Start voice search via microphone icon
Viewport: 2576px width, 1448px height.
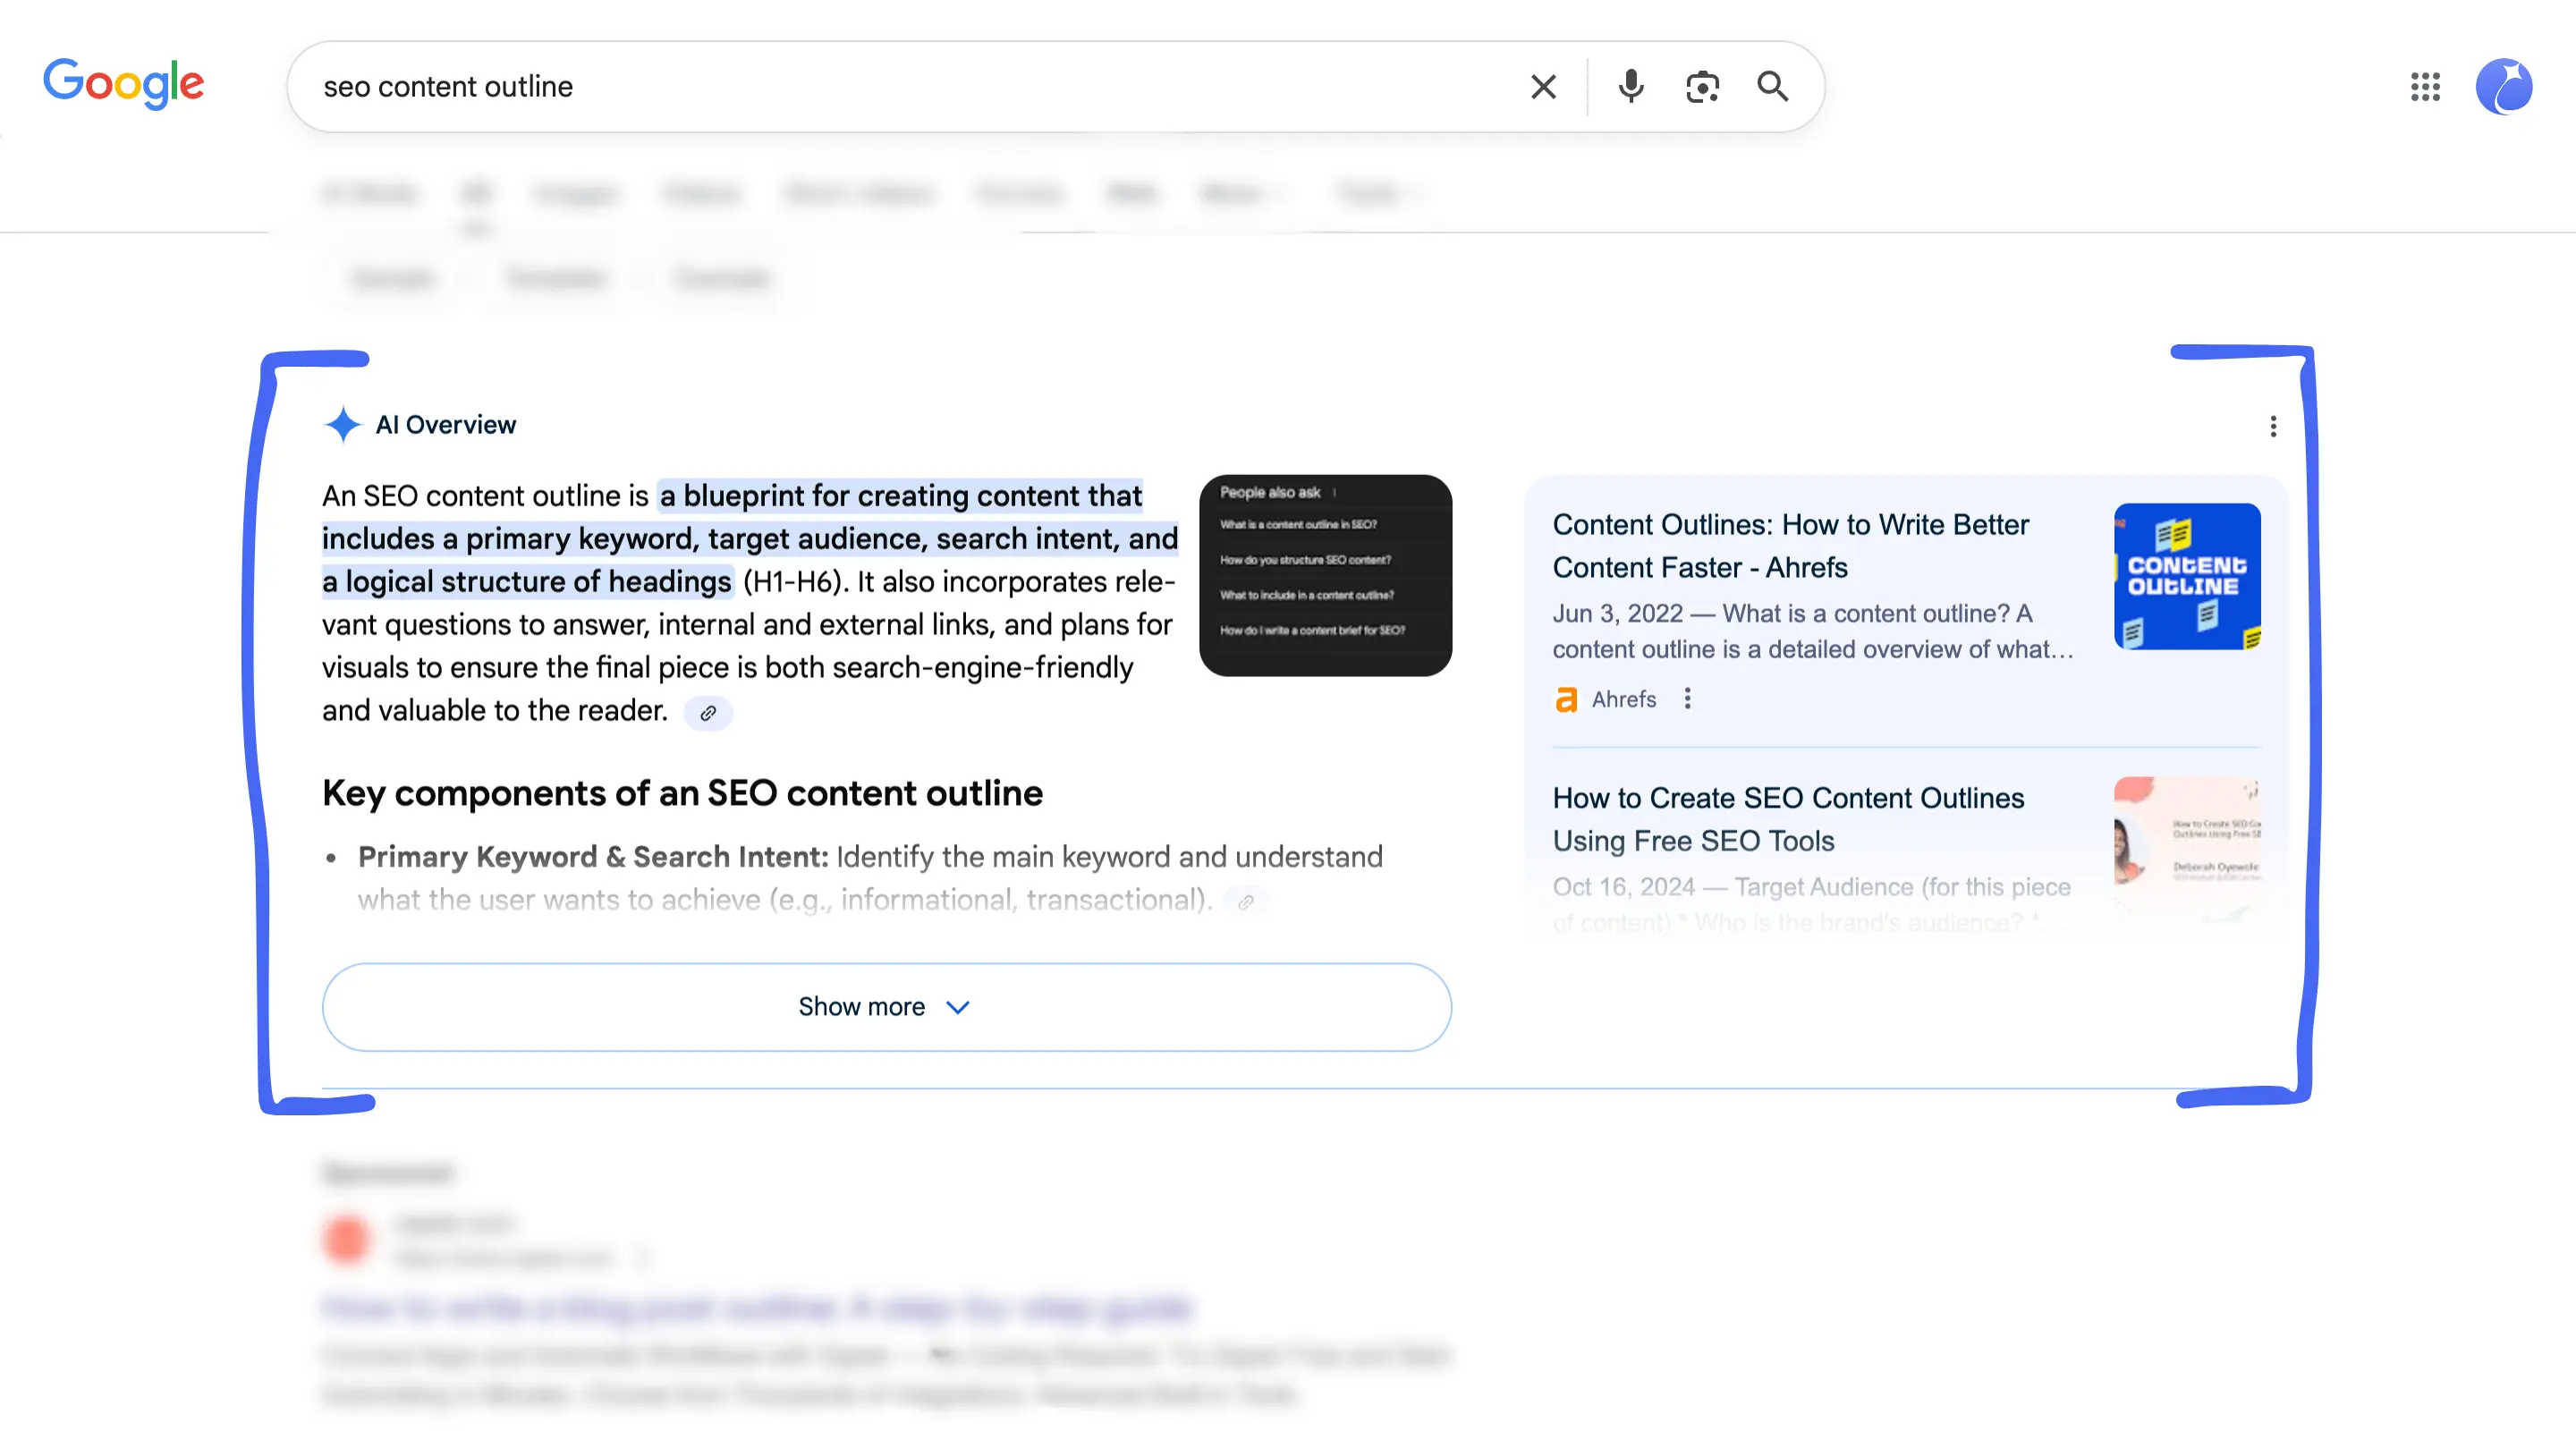pos(1630,87)
